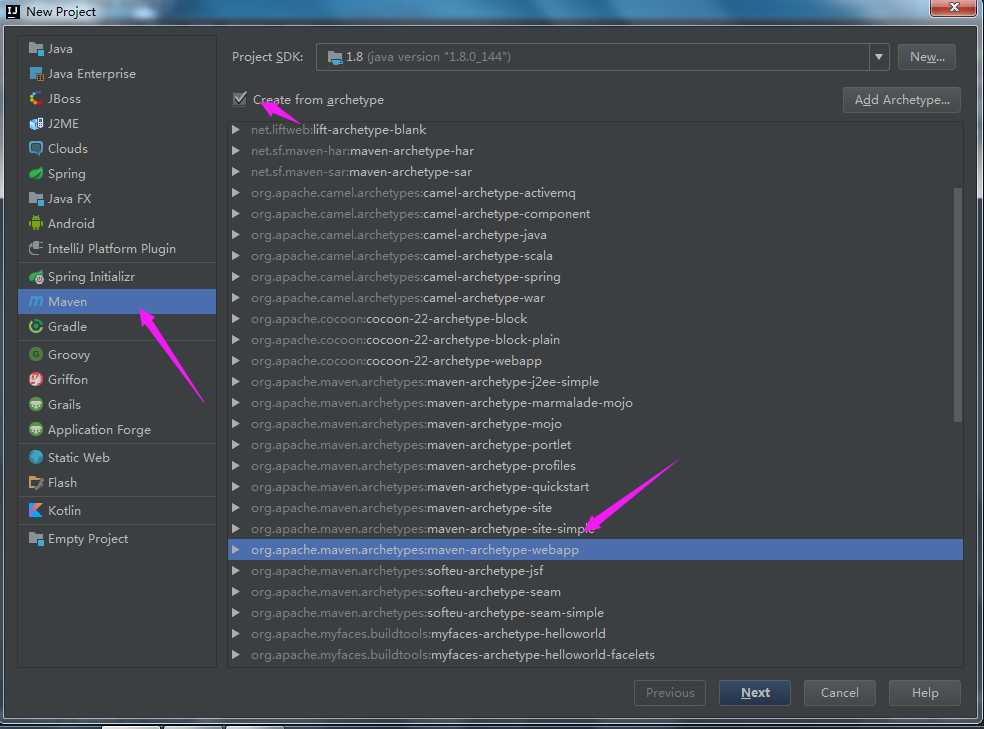
Task: Select the maven-archetype-j2ee-simple archetype
Action: (x=595, y=381)
